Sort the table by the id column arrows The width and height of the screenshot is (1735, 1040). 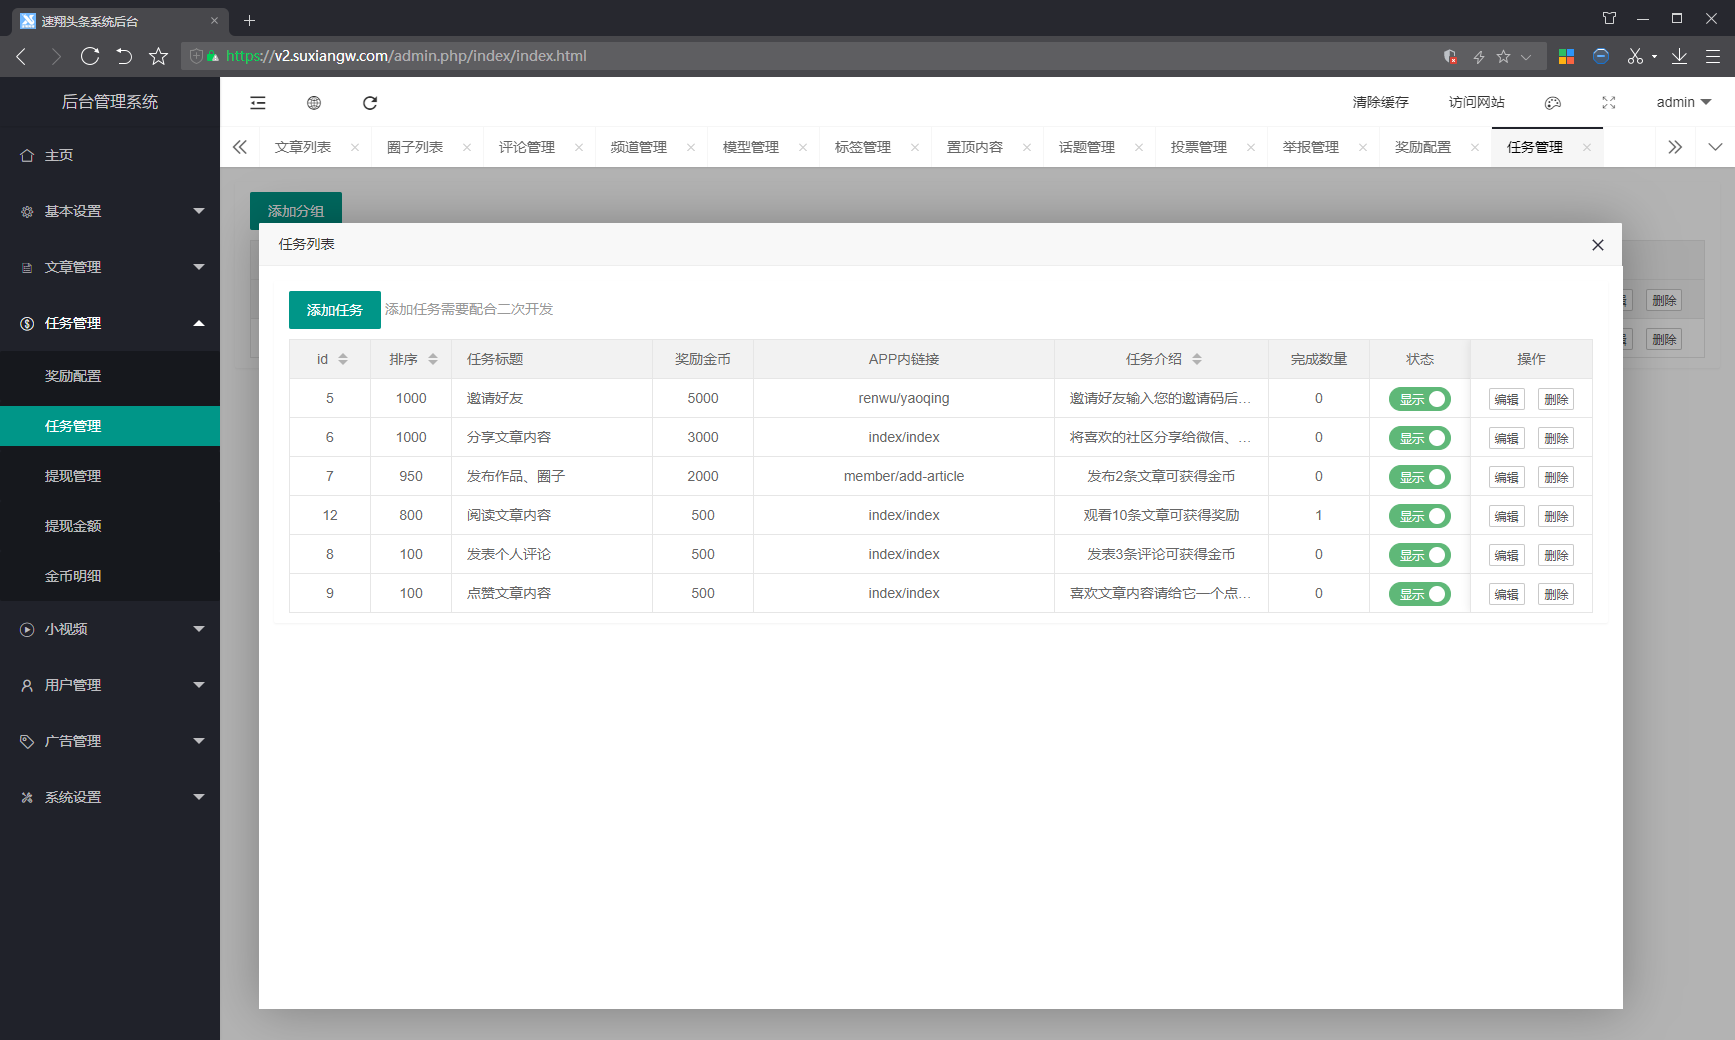tap(343, 359)
